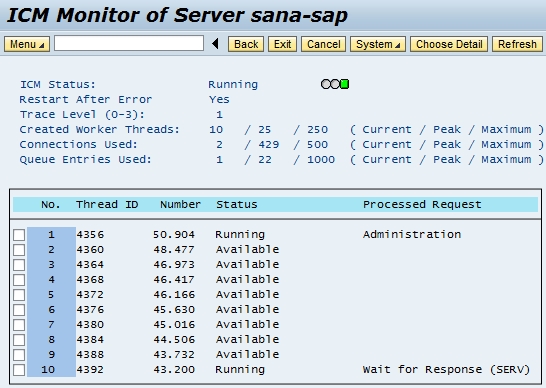Click number value 46.417
The height and width of the screenshot is (388, 546).
(x=174, y=280)
